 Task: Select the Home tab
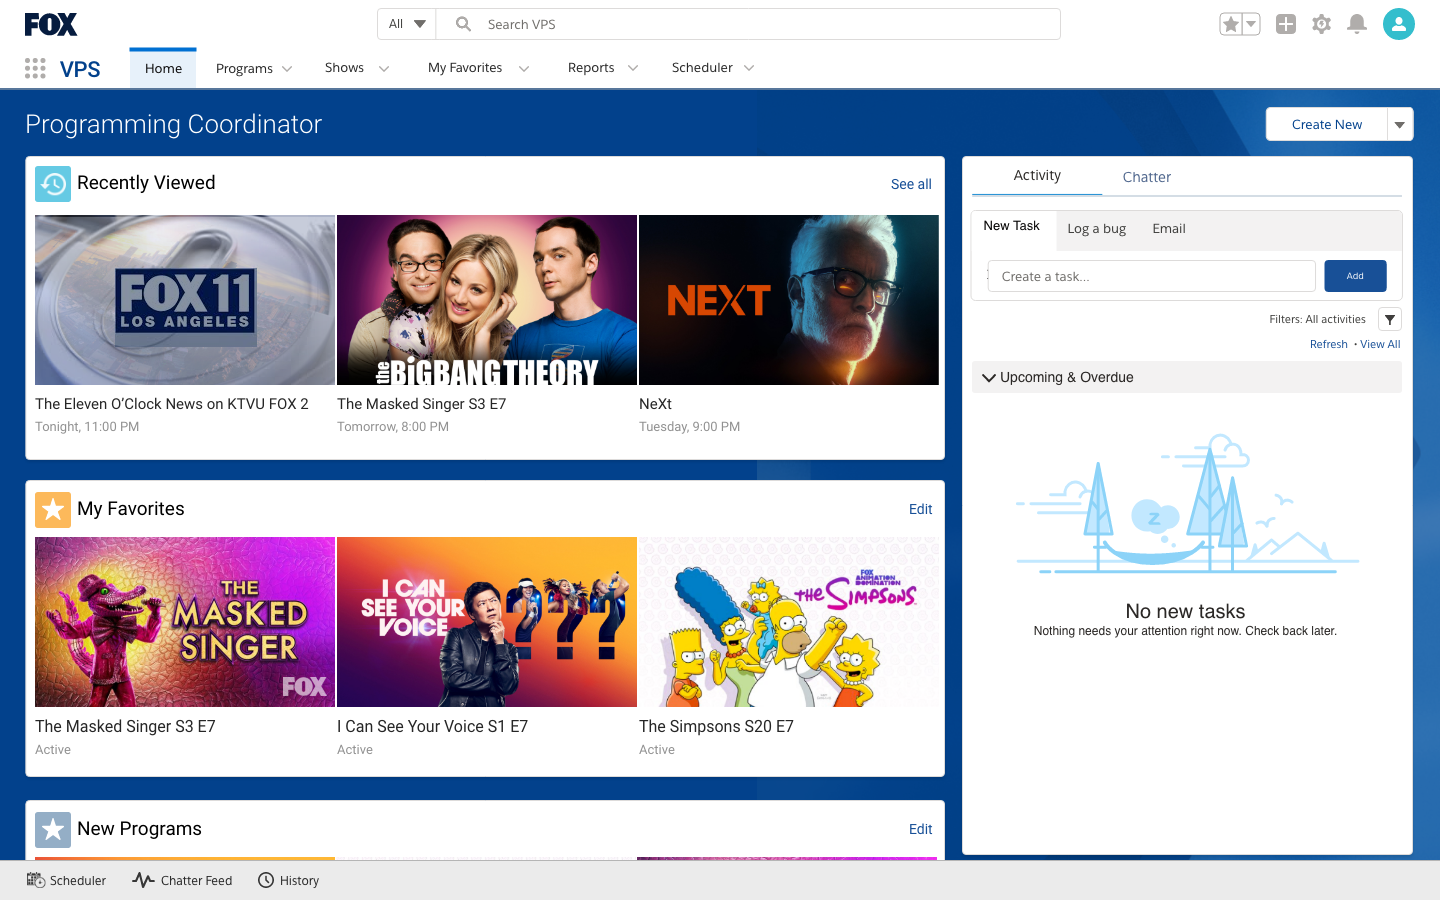163,68
